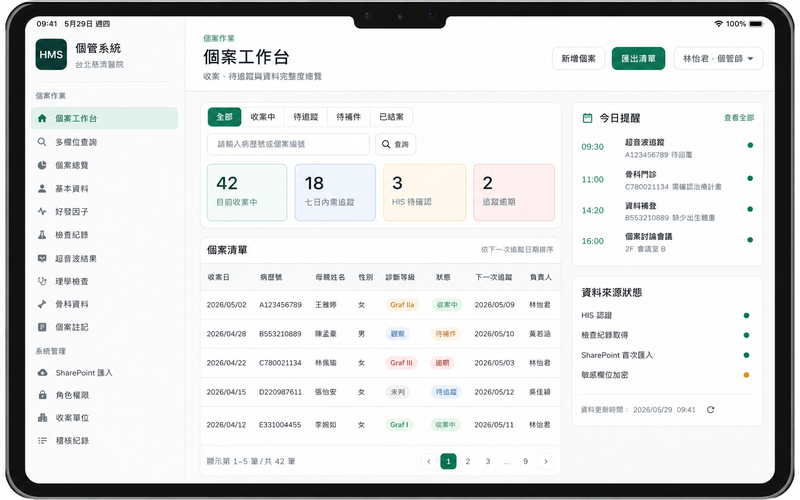This screenshot has height=500, width=800.
Task: Click the Graf IIa tag
Action: [402, 305]
